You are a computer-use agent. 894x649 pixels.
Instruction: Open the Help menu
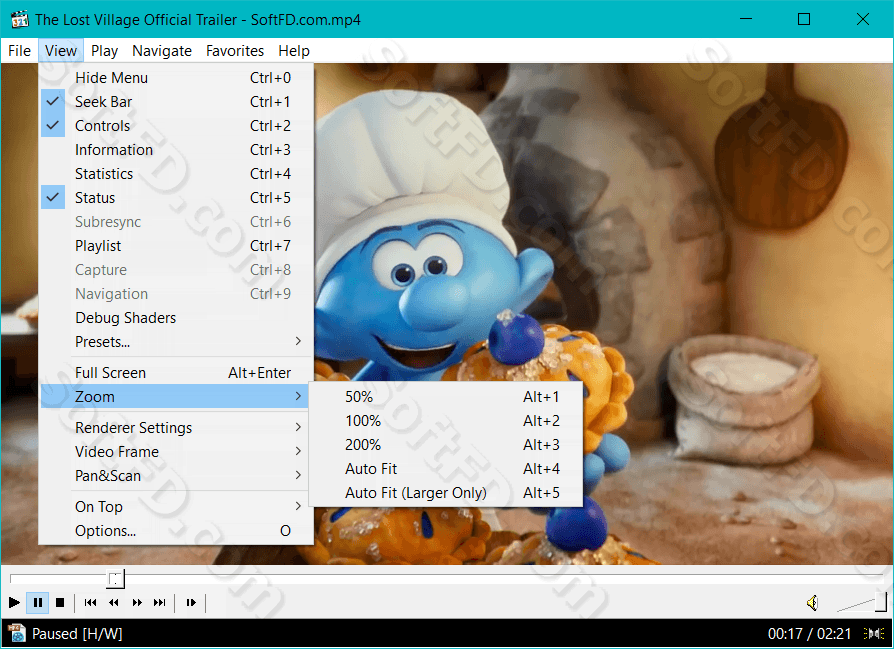[x=294, y=51]
